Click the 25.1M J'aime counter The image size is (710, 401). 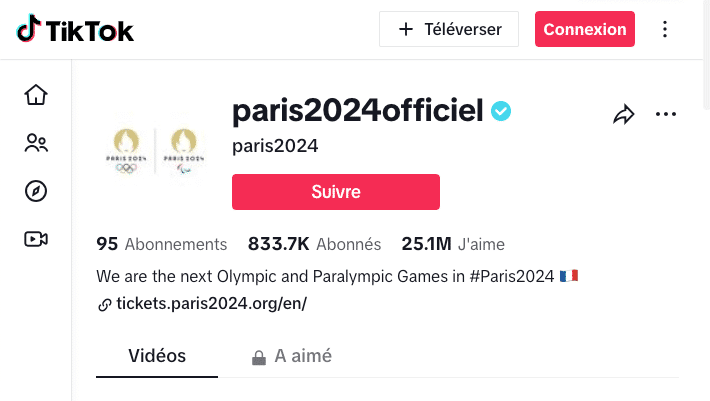click(453, 244)
